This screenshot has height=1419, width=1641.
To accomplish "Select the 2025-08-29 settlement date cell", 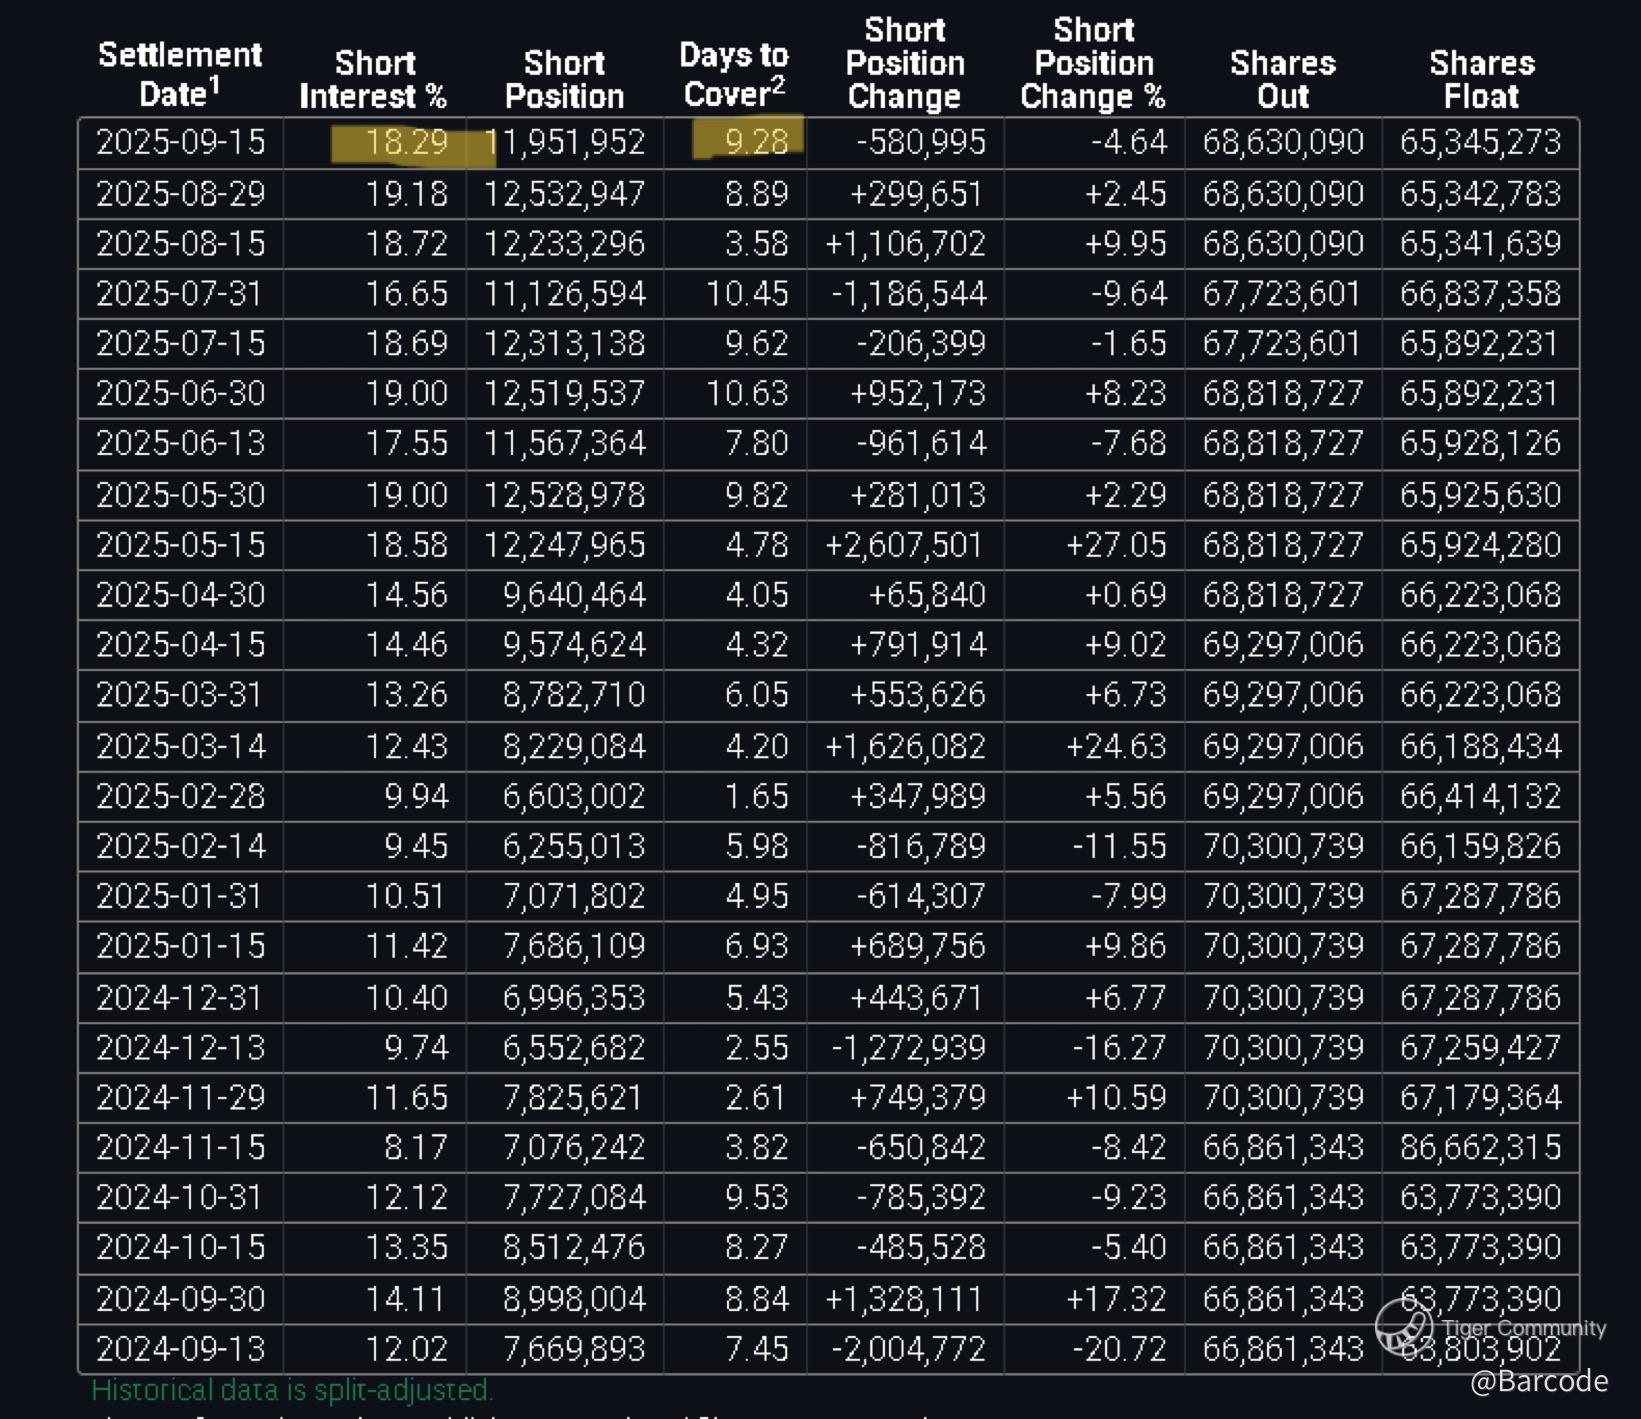I will click(x=181, y=194).
